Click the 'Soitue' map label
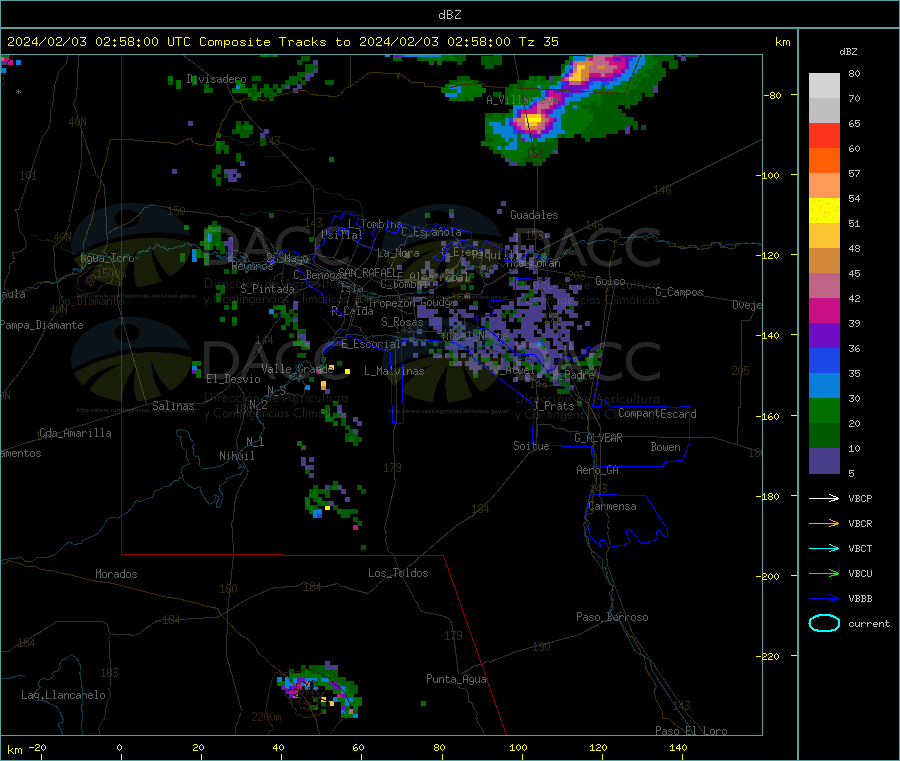900x761 pixels. pyautogui.click(x=531, y=446)
